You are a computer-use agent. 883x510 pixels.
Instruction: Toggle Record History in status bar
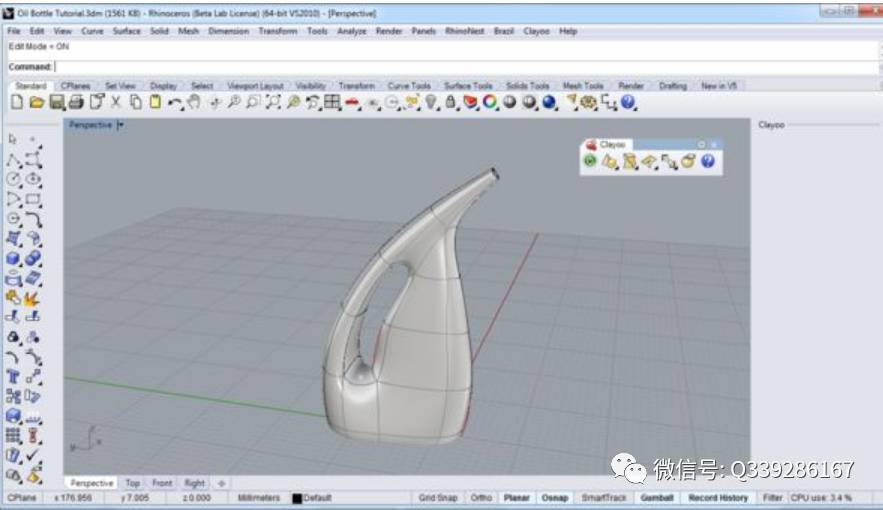pyautogui.click(x=718, y=498)
